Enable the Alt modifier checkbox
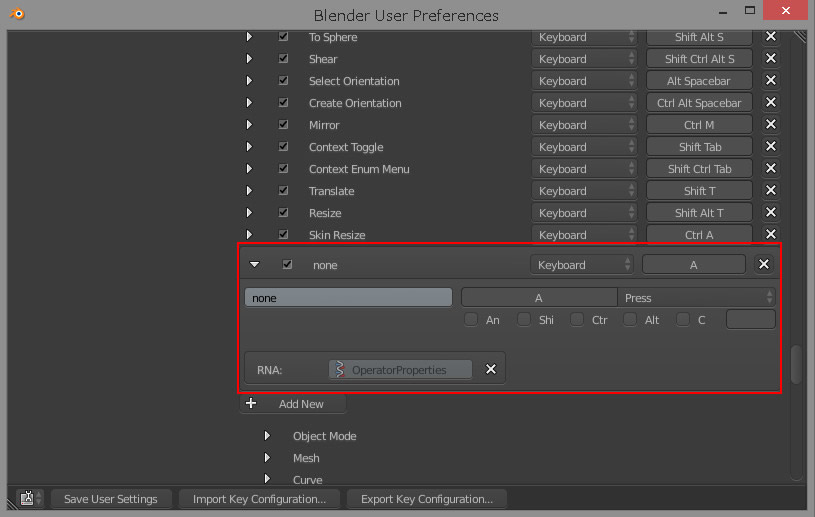The height and width of the screenshot is (517, 815). [630, 320]
